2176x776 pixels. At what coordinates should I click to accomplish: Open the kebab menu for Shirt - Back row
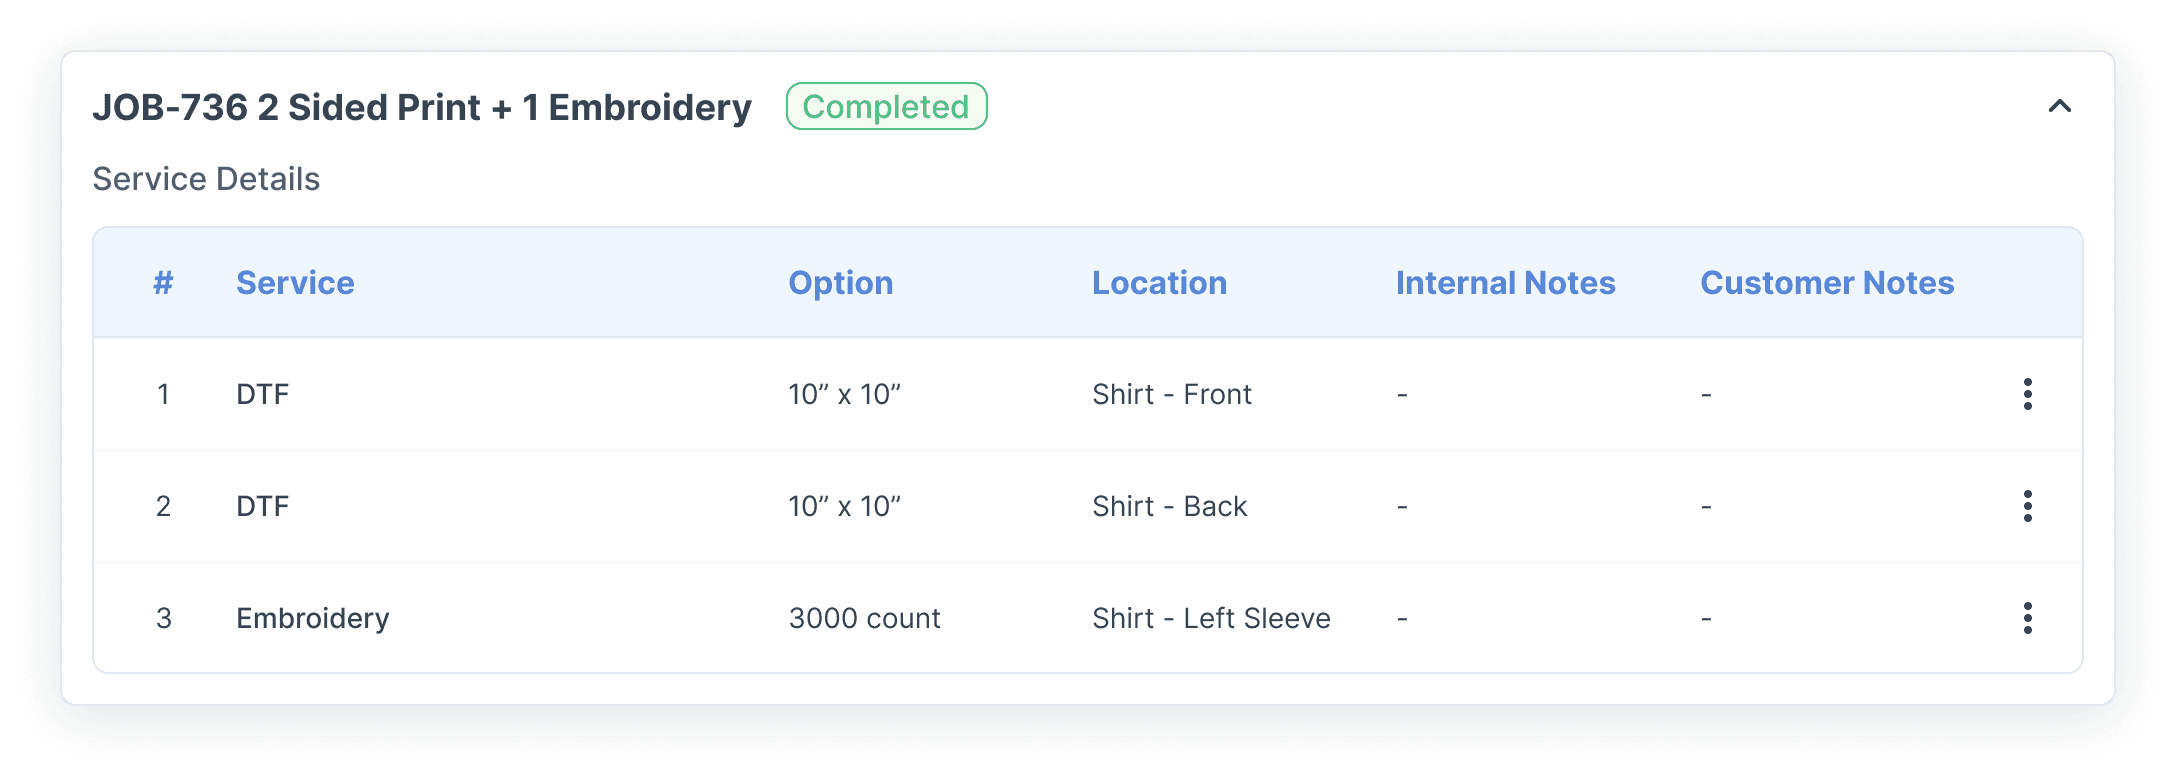click(2027, 506)
